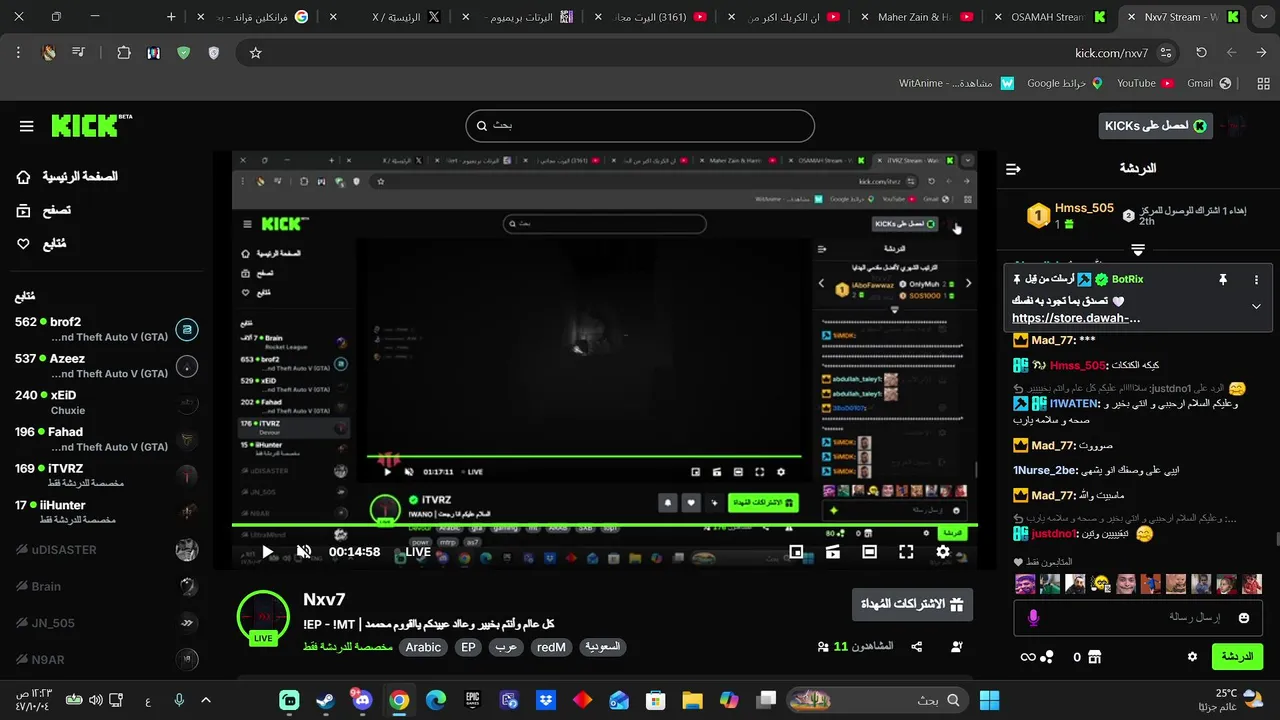Toggle theater mode

(869, 551)
